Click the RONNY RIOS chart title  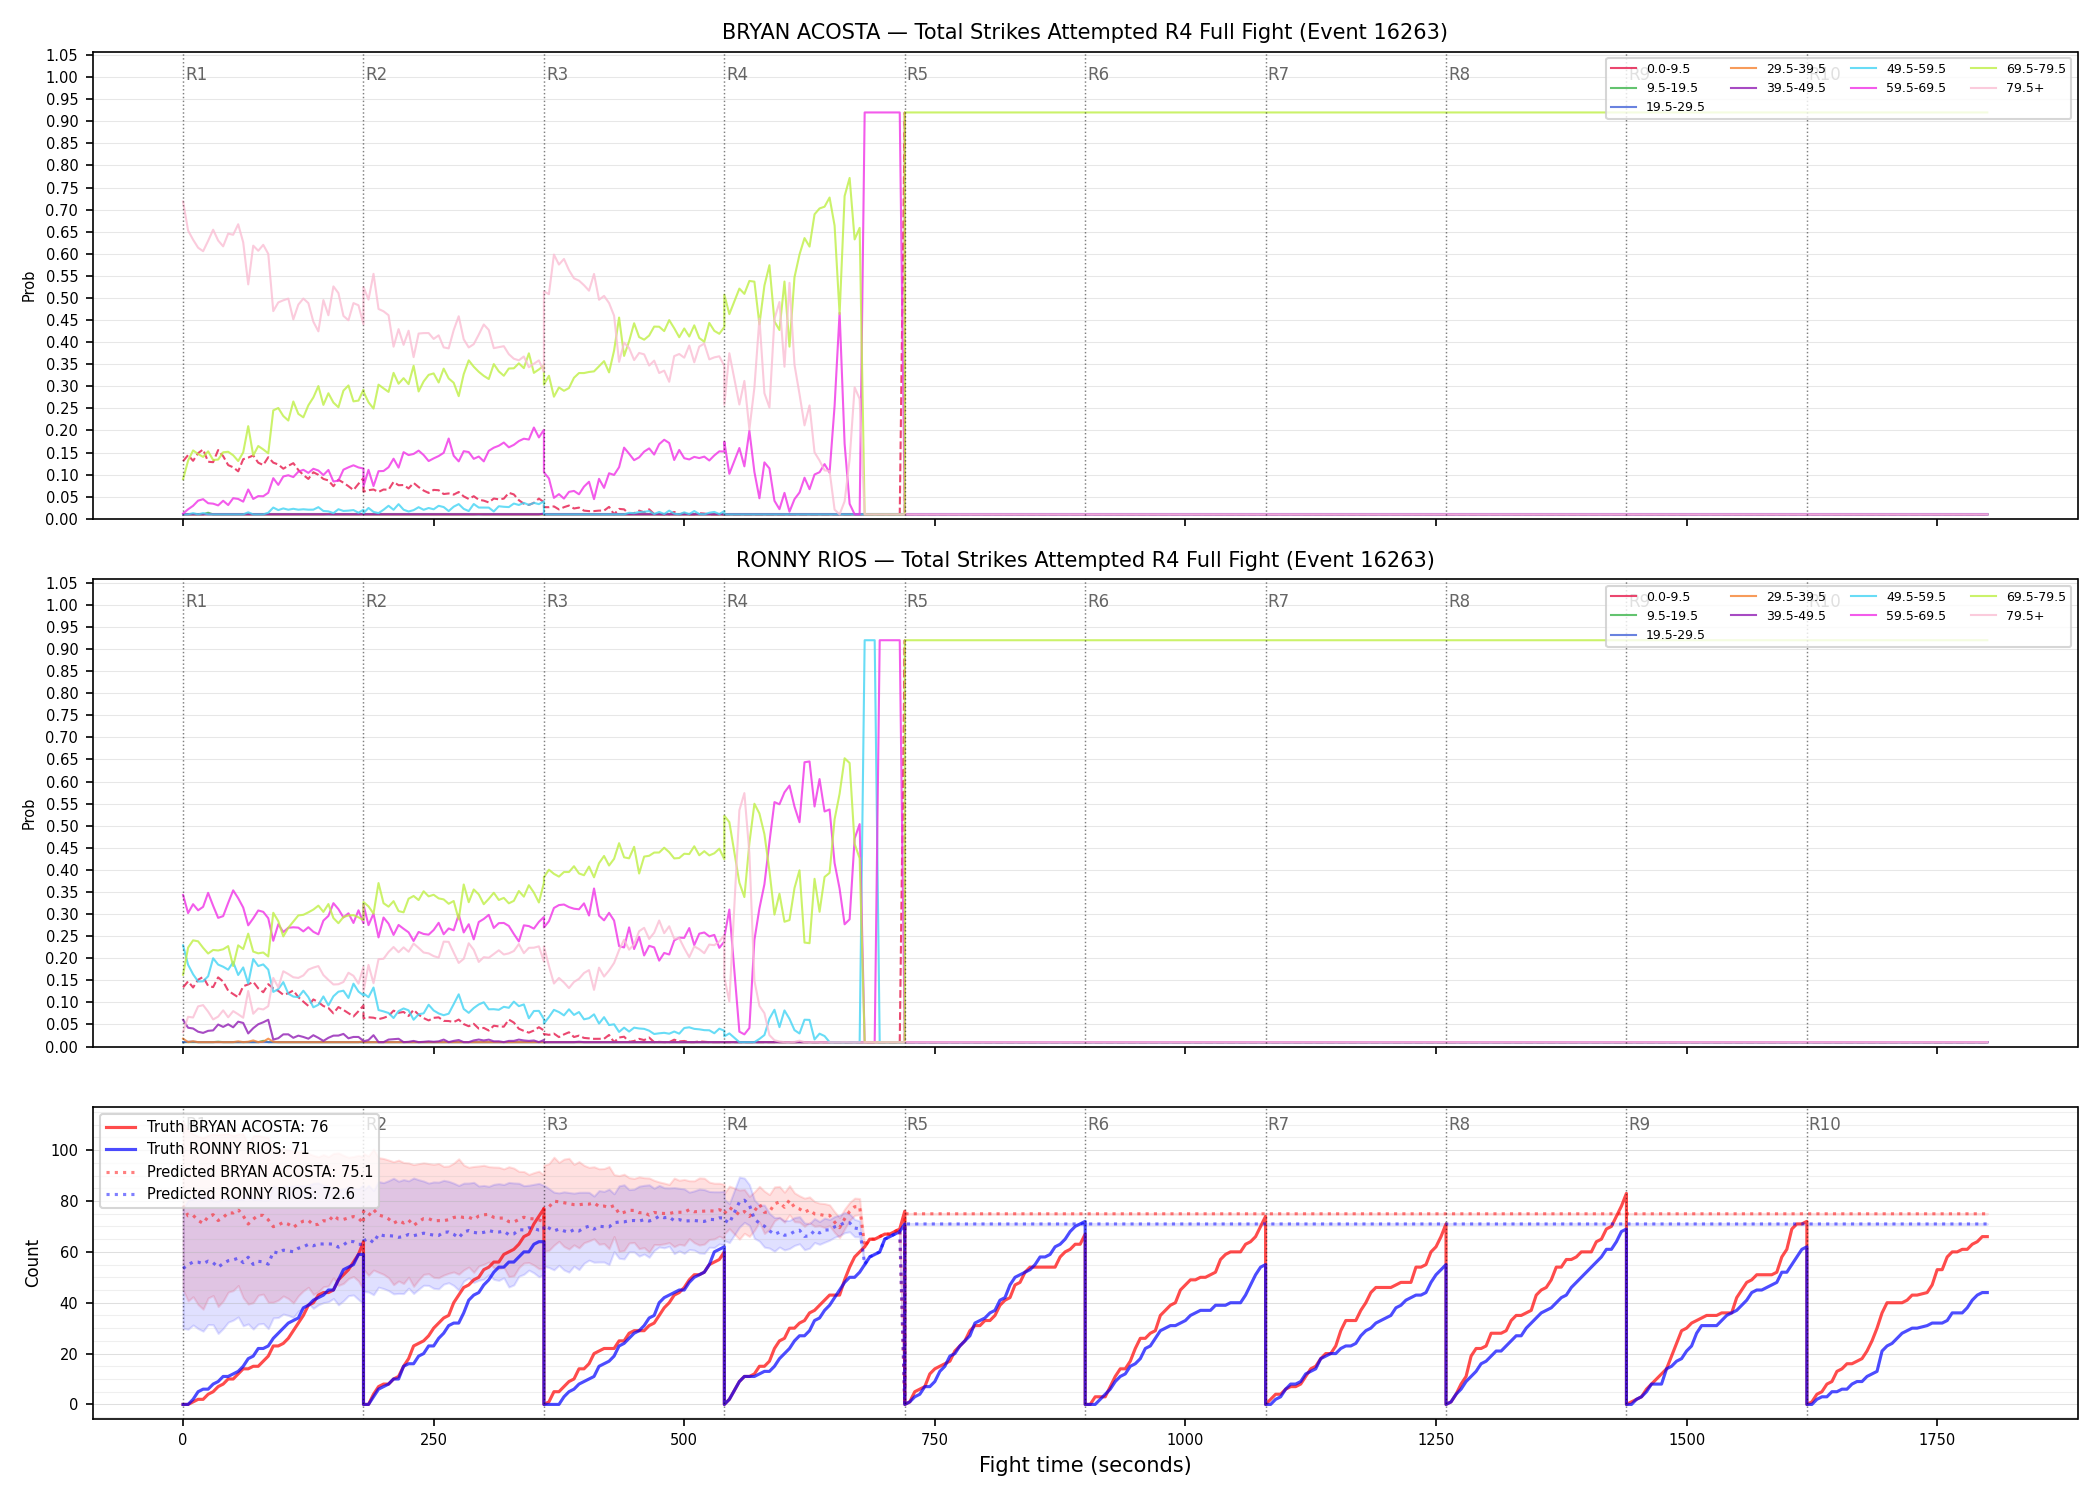1084,560
